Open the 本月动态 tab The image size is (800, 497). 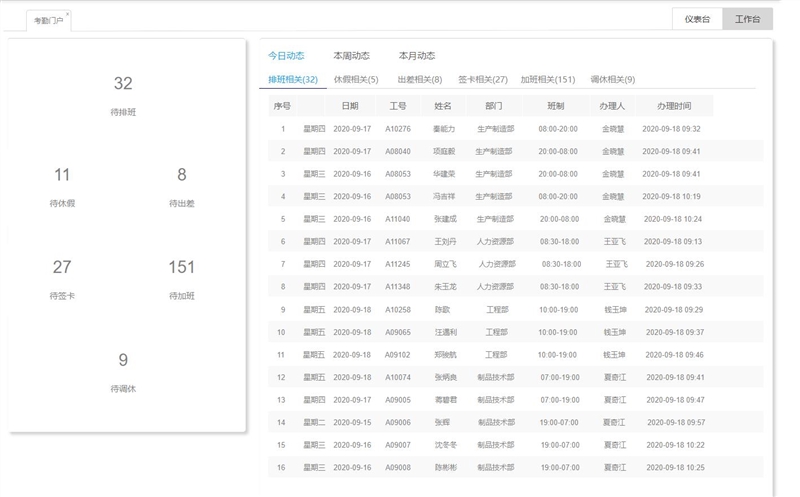[417, 56]
